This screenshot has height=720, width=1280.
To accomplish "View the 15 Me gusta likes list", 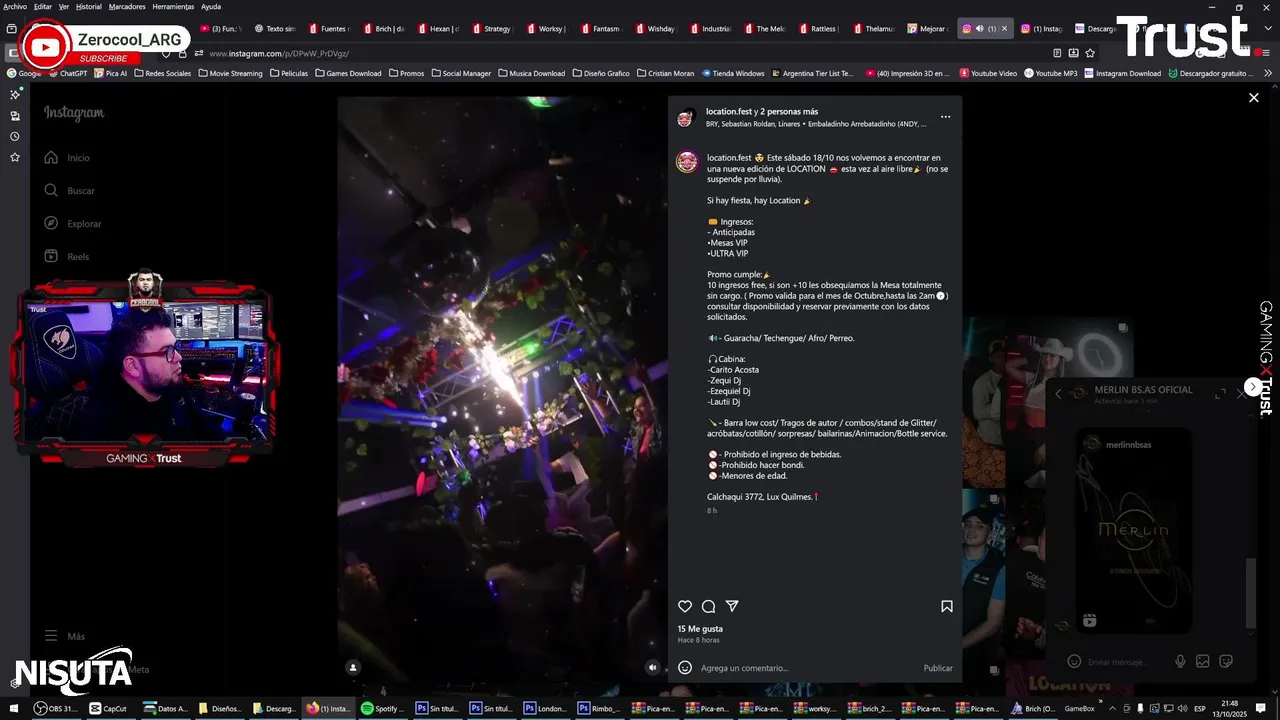I will (700, 629).
